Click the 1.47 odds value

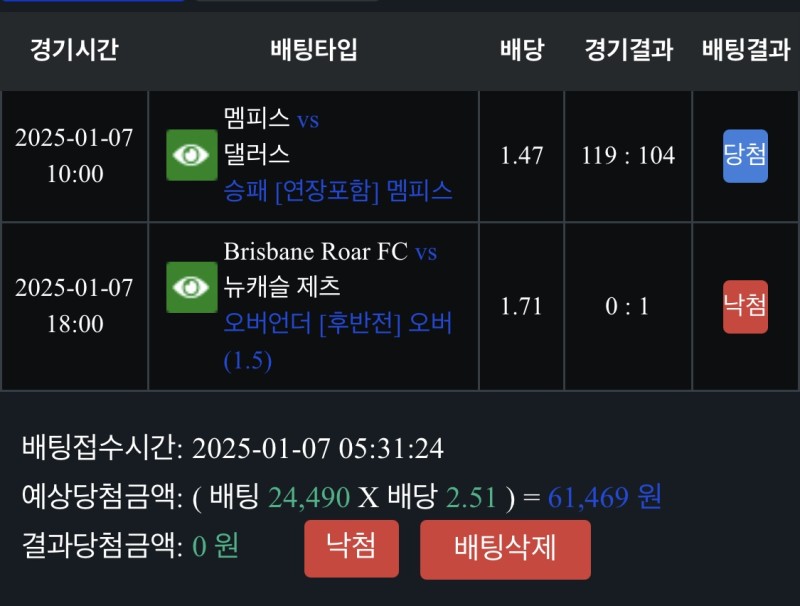(521, 155)
